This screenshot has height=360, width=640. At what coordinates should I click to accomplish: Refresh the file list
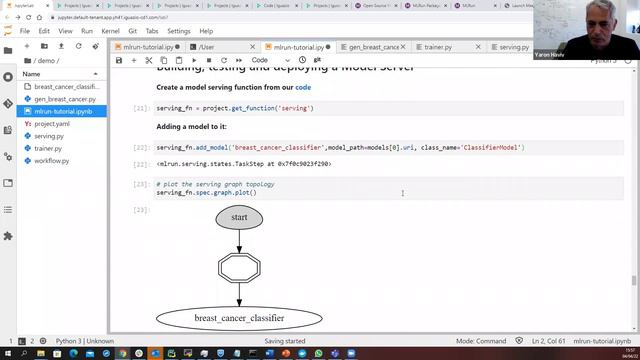tap(78, 46)
